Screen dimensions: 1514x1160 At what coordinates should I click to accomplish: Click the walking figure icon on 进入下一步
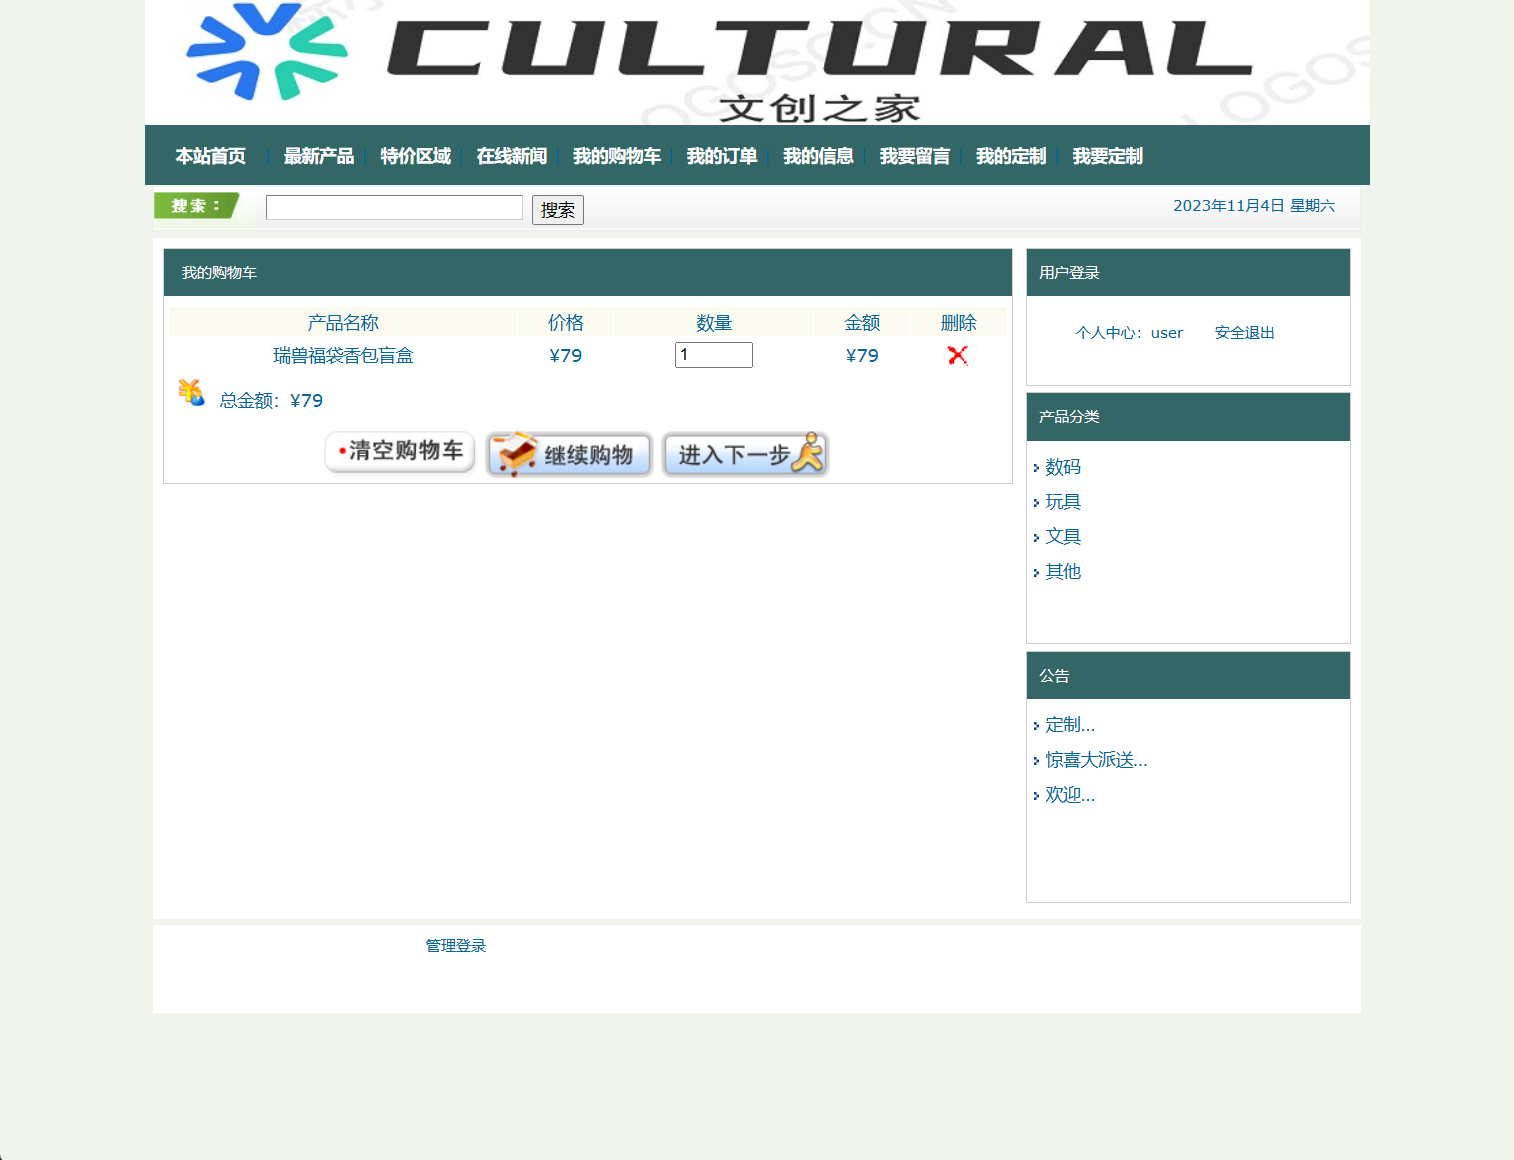click(809, 452)
